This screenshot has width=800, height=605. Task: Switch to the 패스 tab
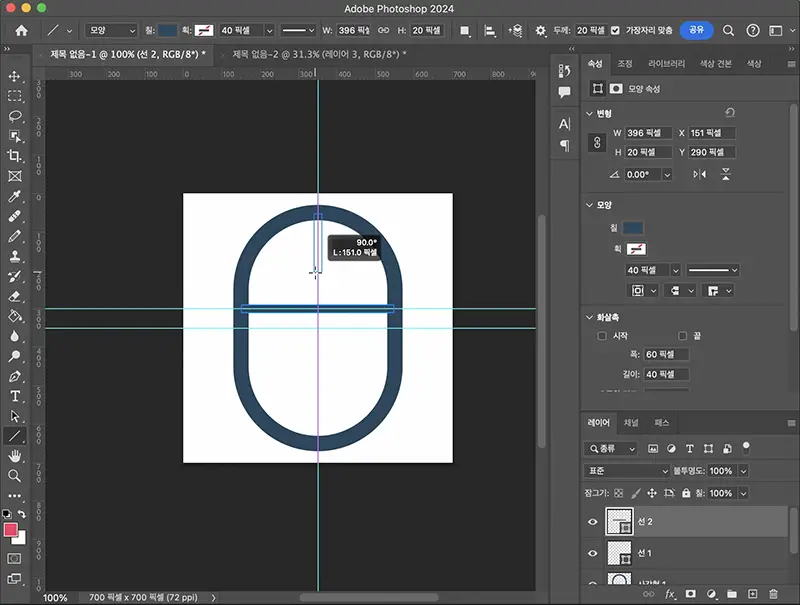662,423
